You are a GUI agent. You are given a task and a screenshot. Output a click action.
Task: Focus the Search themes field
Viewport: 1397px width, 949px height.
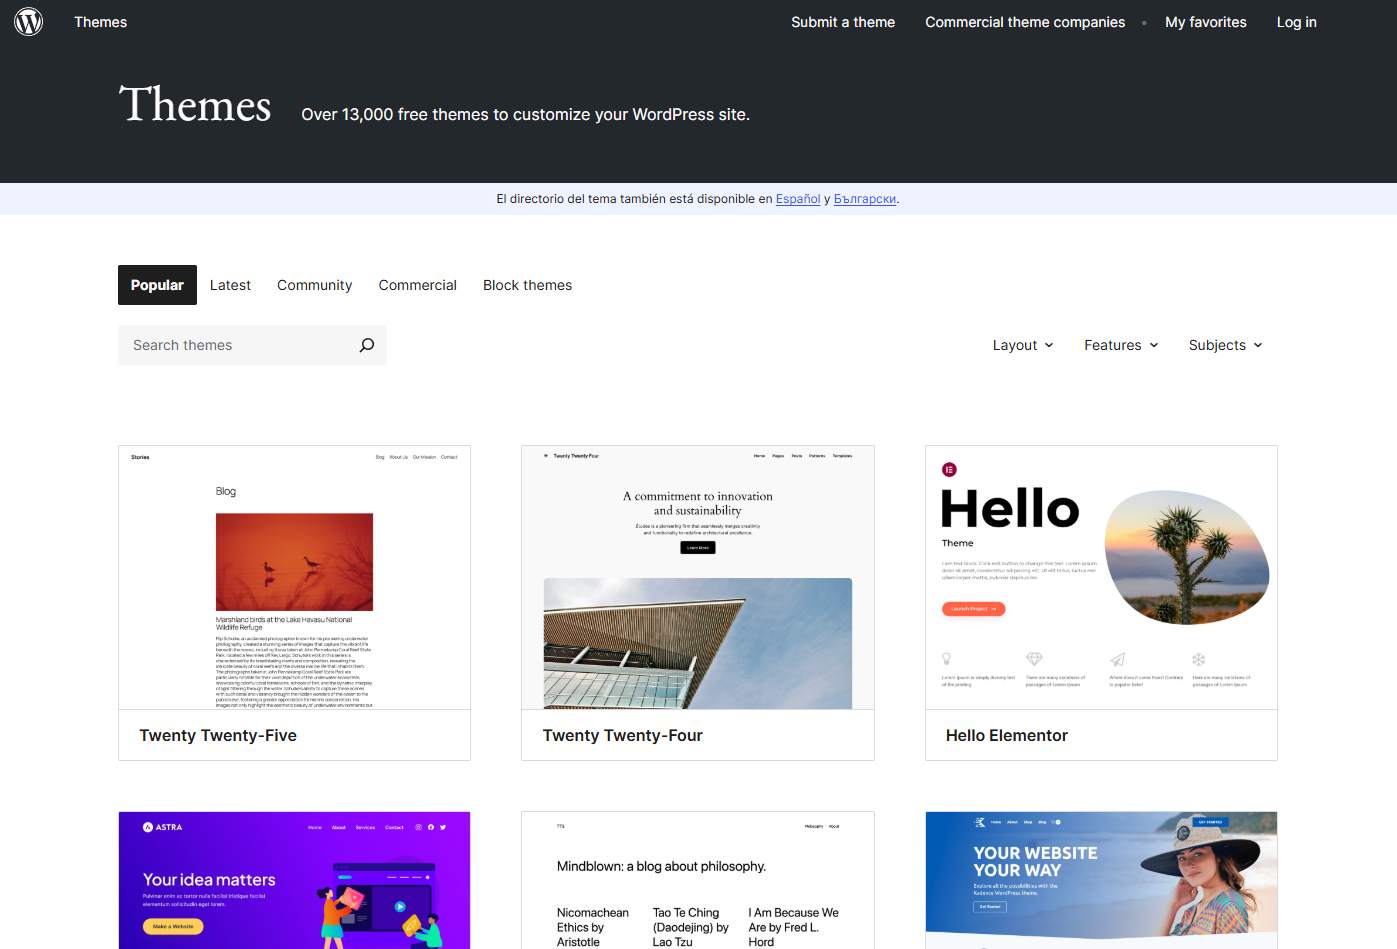[252, 345]
